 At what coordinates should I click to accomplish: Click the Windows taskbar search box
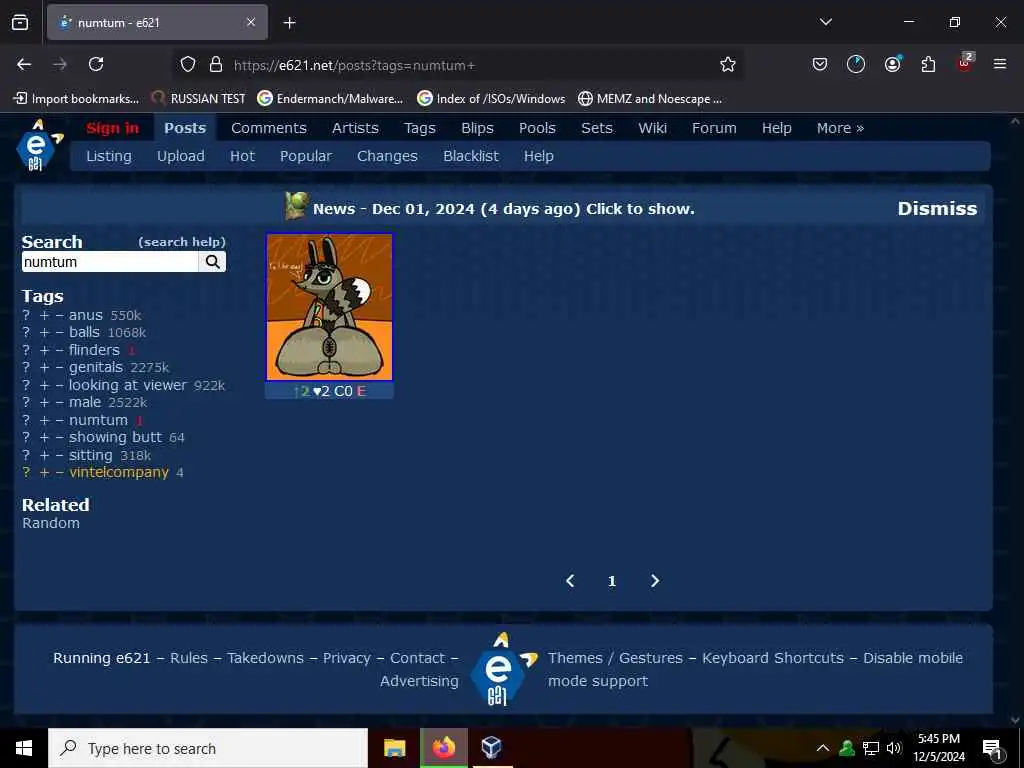point(208,748)
